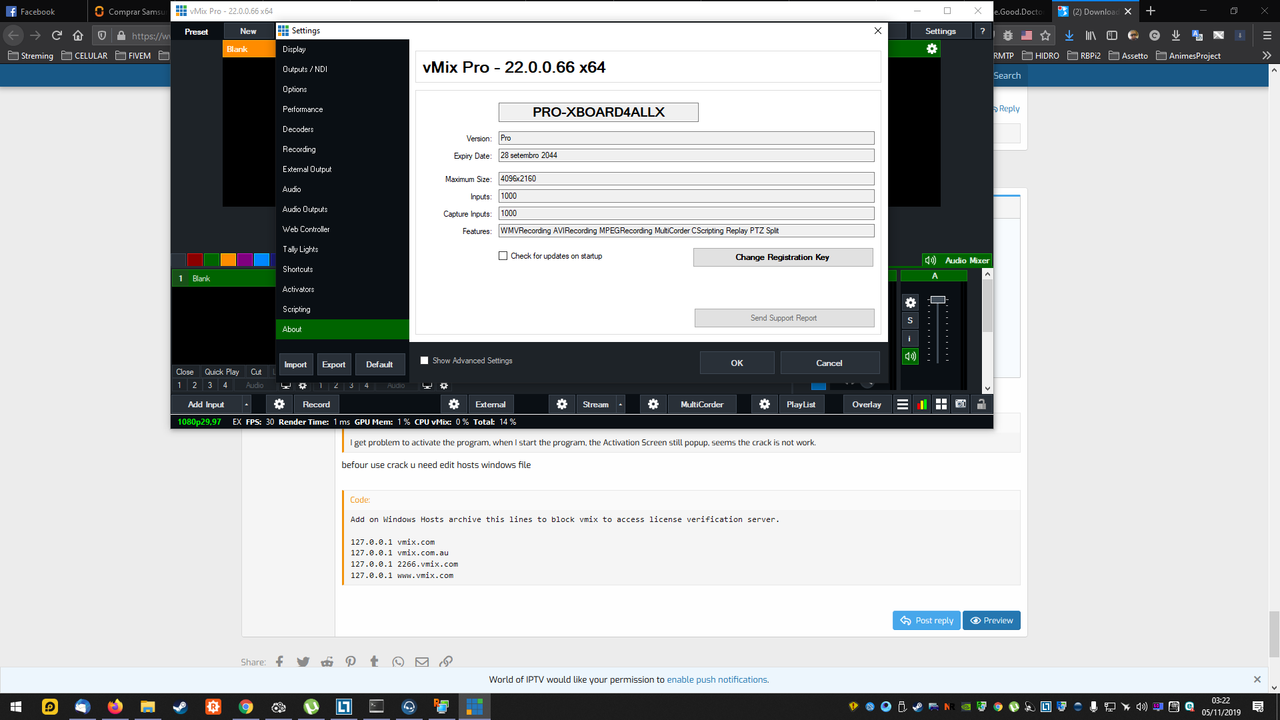1280x720 pixels.
Task: Open the Recording settings section
Action: click(343, 149)
